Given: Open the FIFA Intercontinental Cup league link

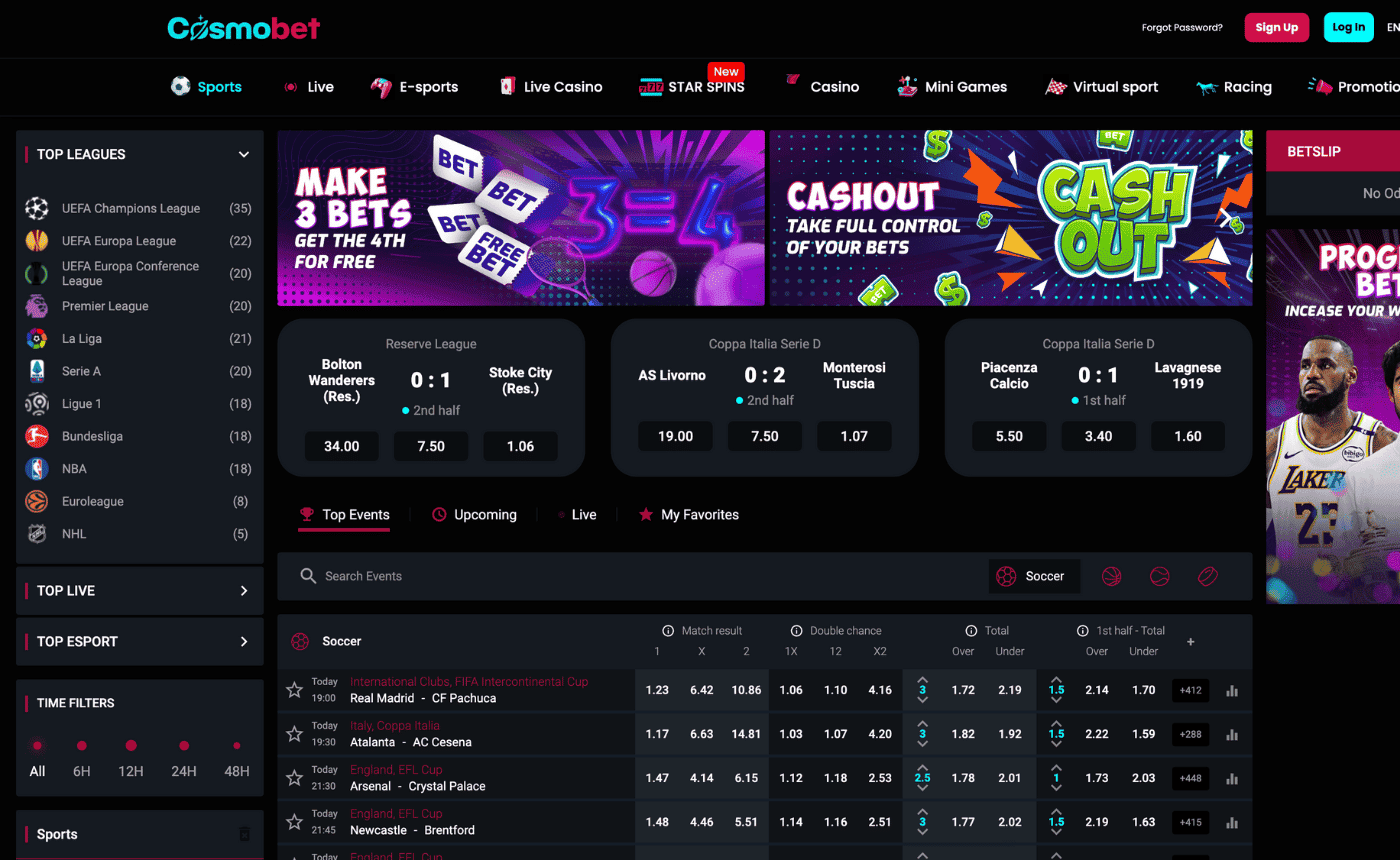Looking at the screenshot, I should pos(469,682).
